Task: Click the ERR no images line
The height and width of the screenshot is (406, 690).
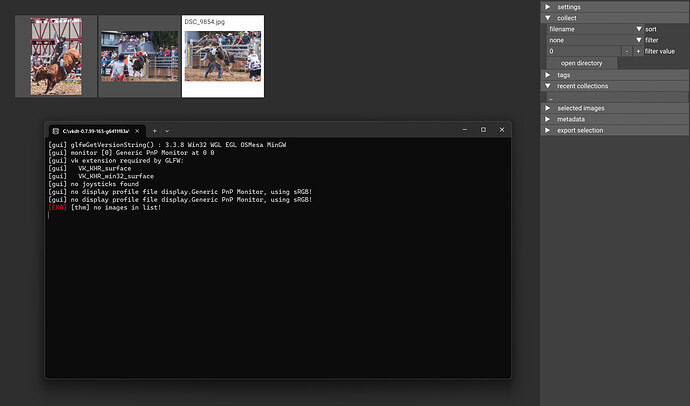Action: [105, 208]
